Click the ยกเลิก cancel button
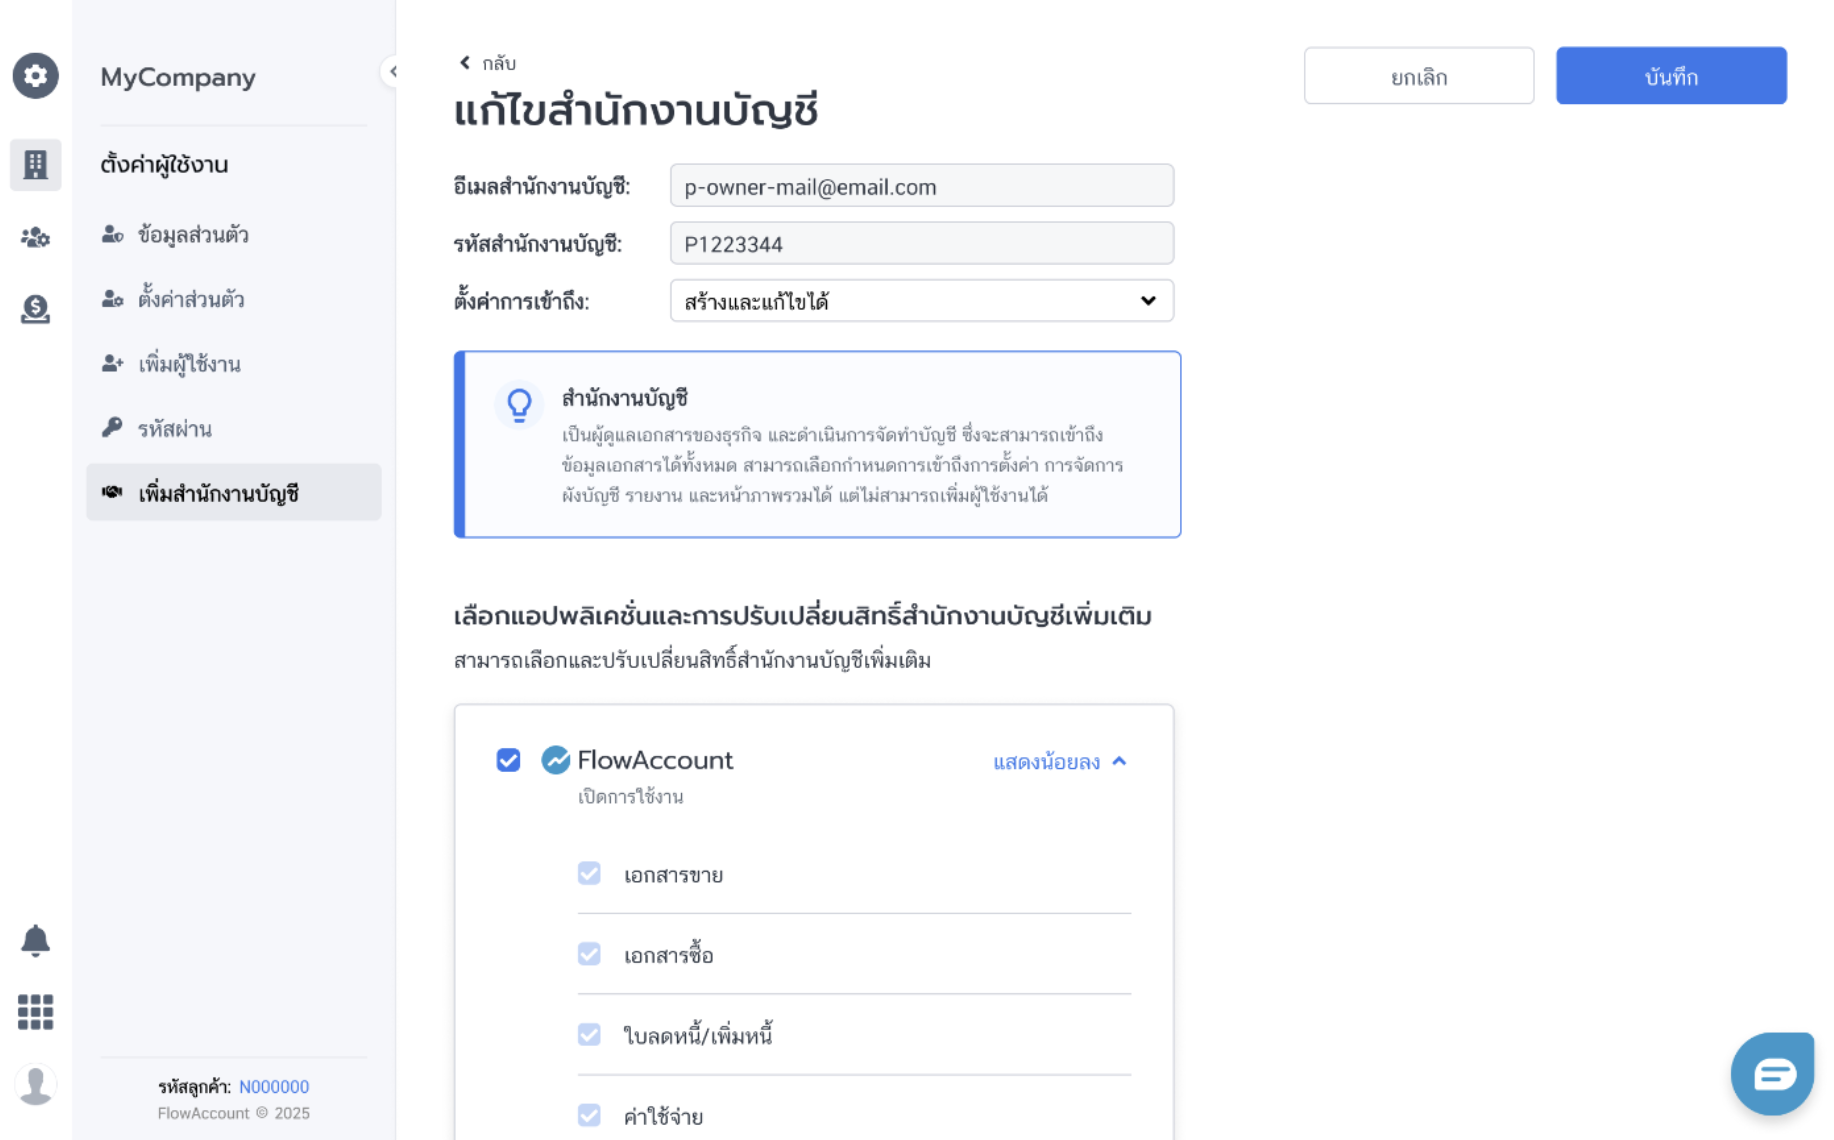 coord(1418,76)
